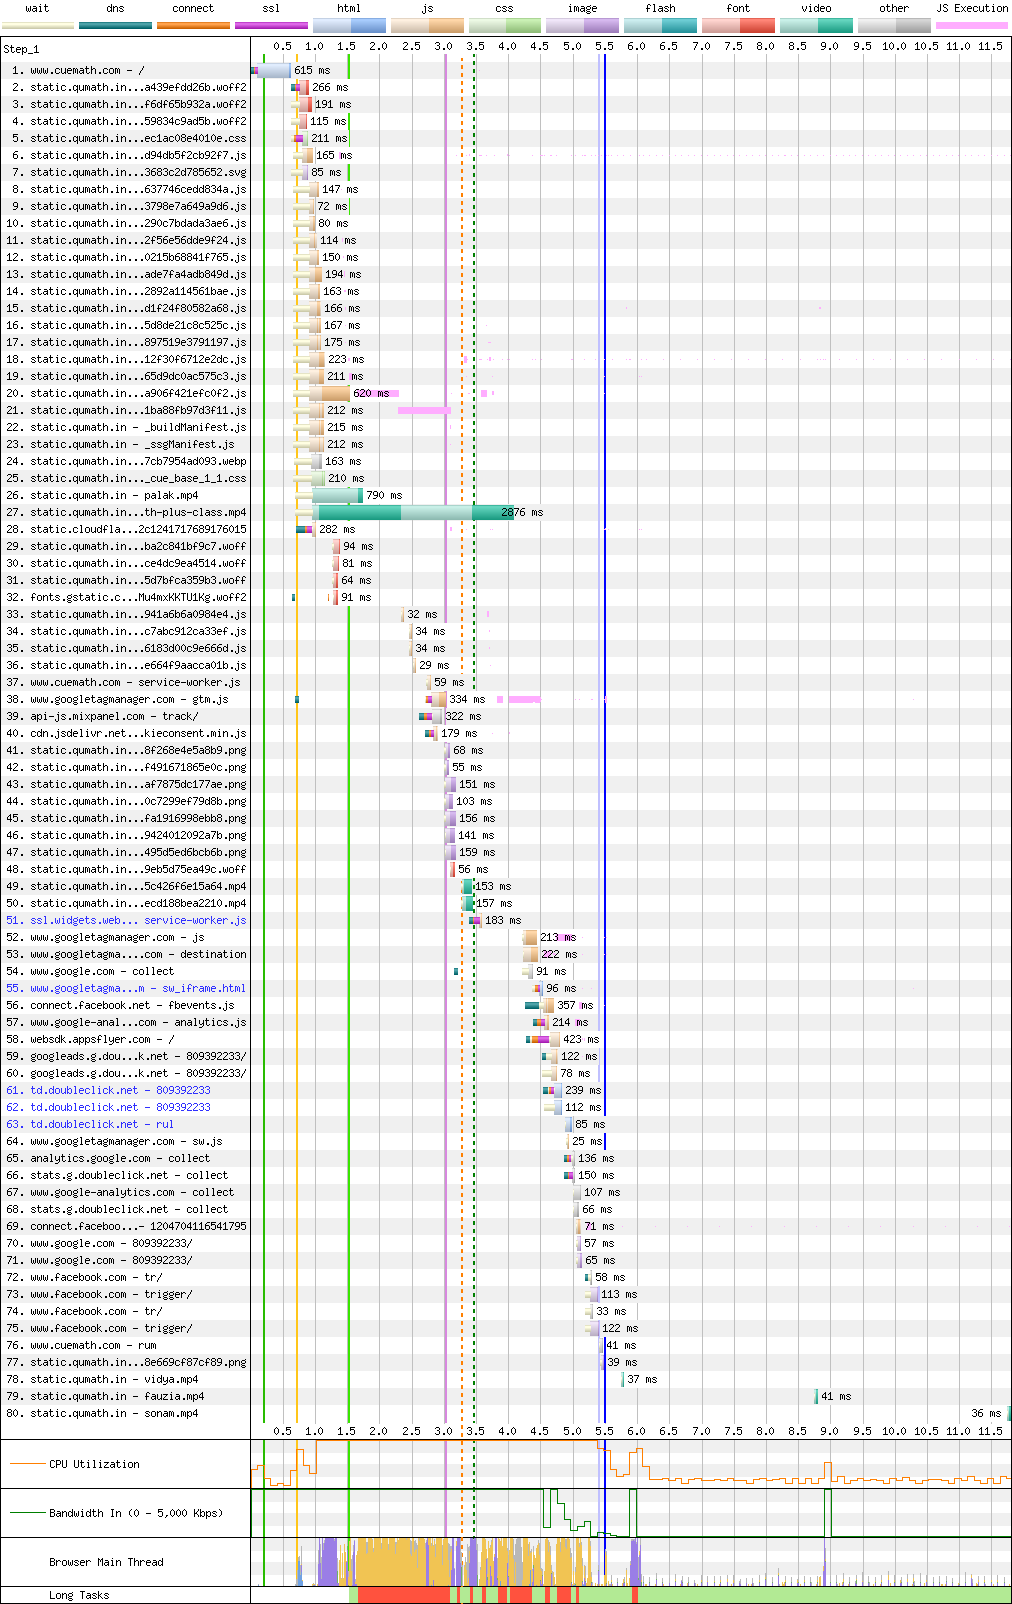Click the red Long Tasks segment
The image size is (1012, 1604).
click(x=400, y=1595)
